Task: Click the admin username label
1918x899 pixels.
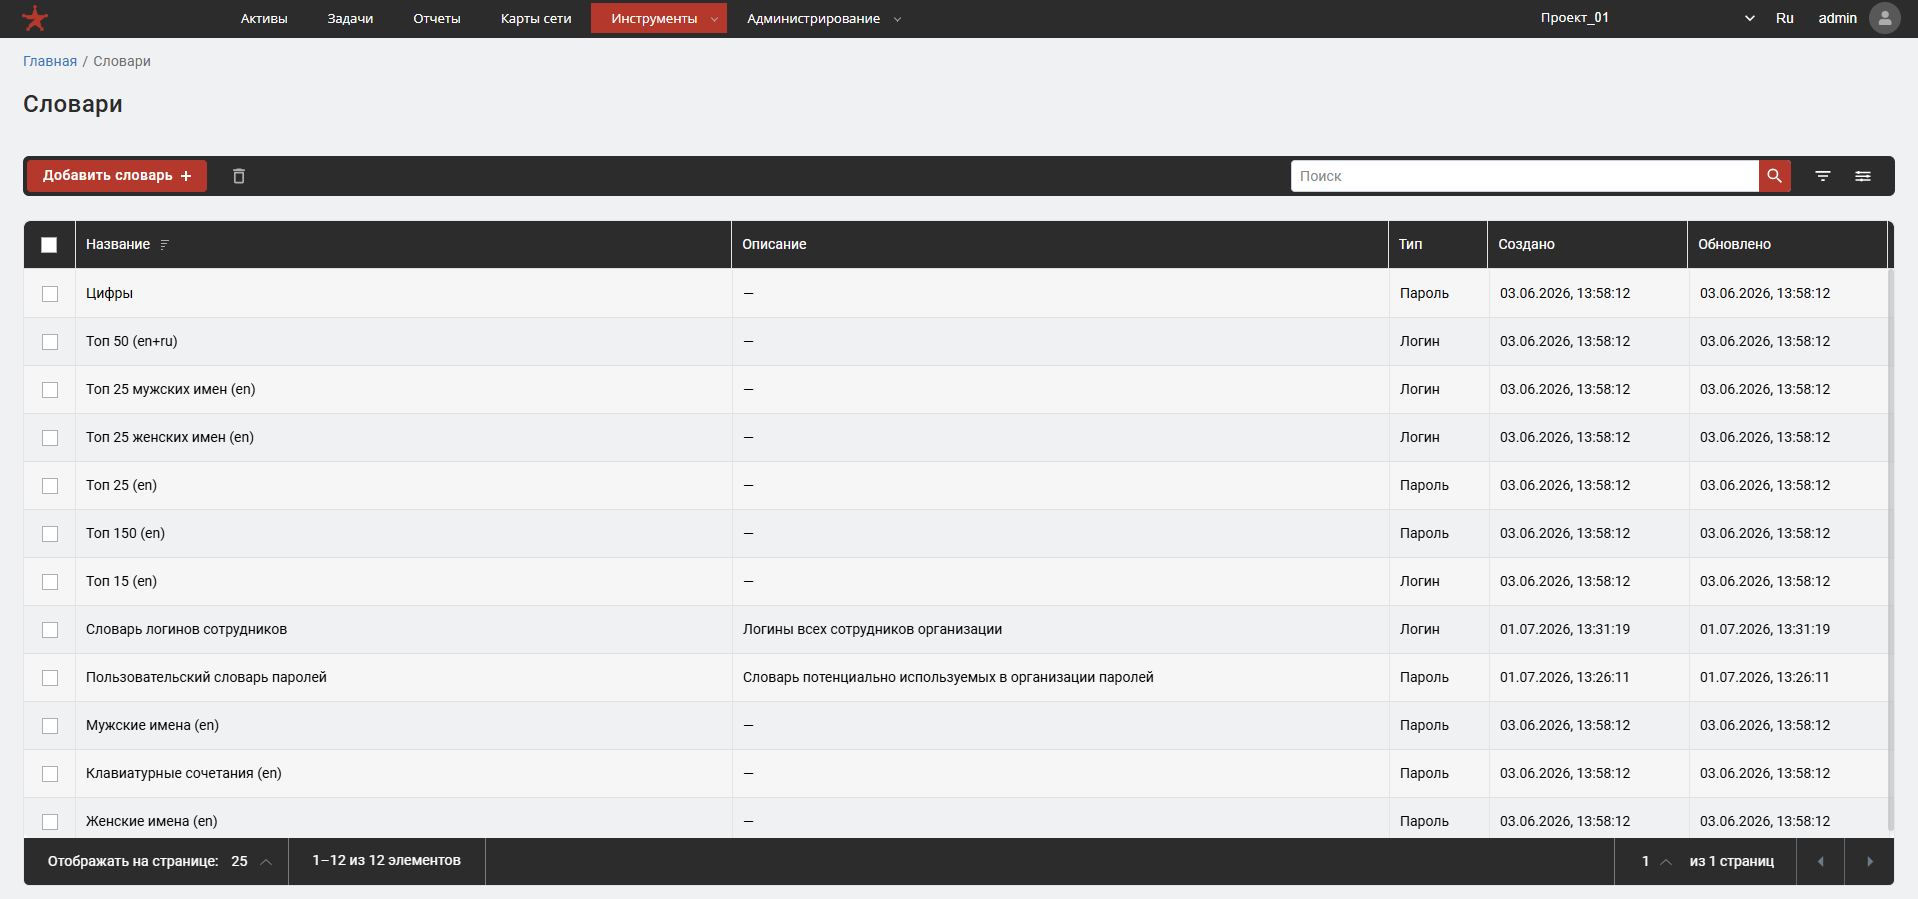Action: click(x=1837, y=18)
